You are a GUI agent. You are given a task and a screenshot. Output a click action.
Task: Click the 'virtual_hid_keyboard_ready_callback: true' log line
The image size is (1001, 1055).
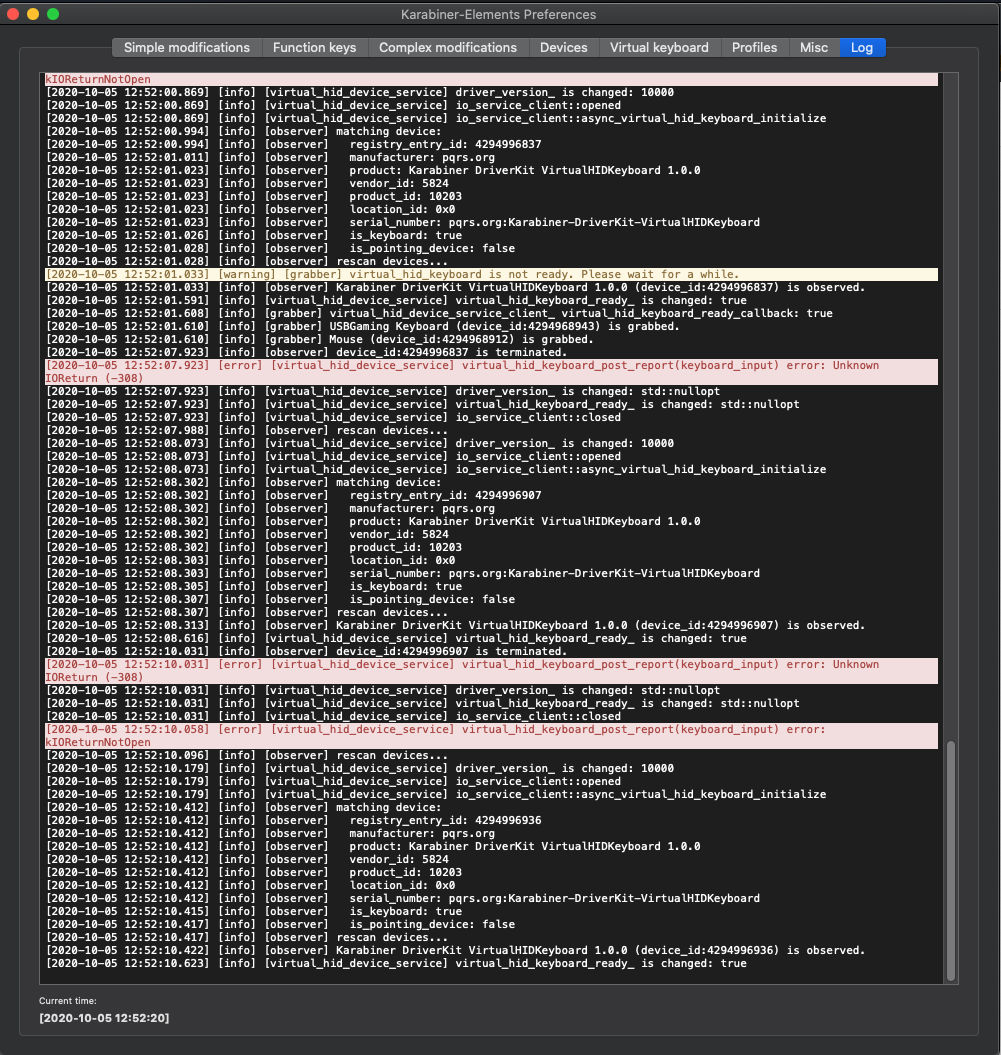click(x=439, y=314)
